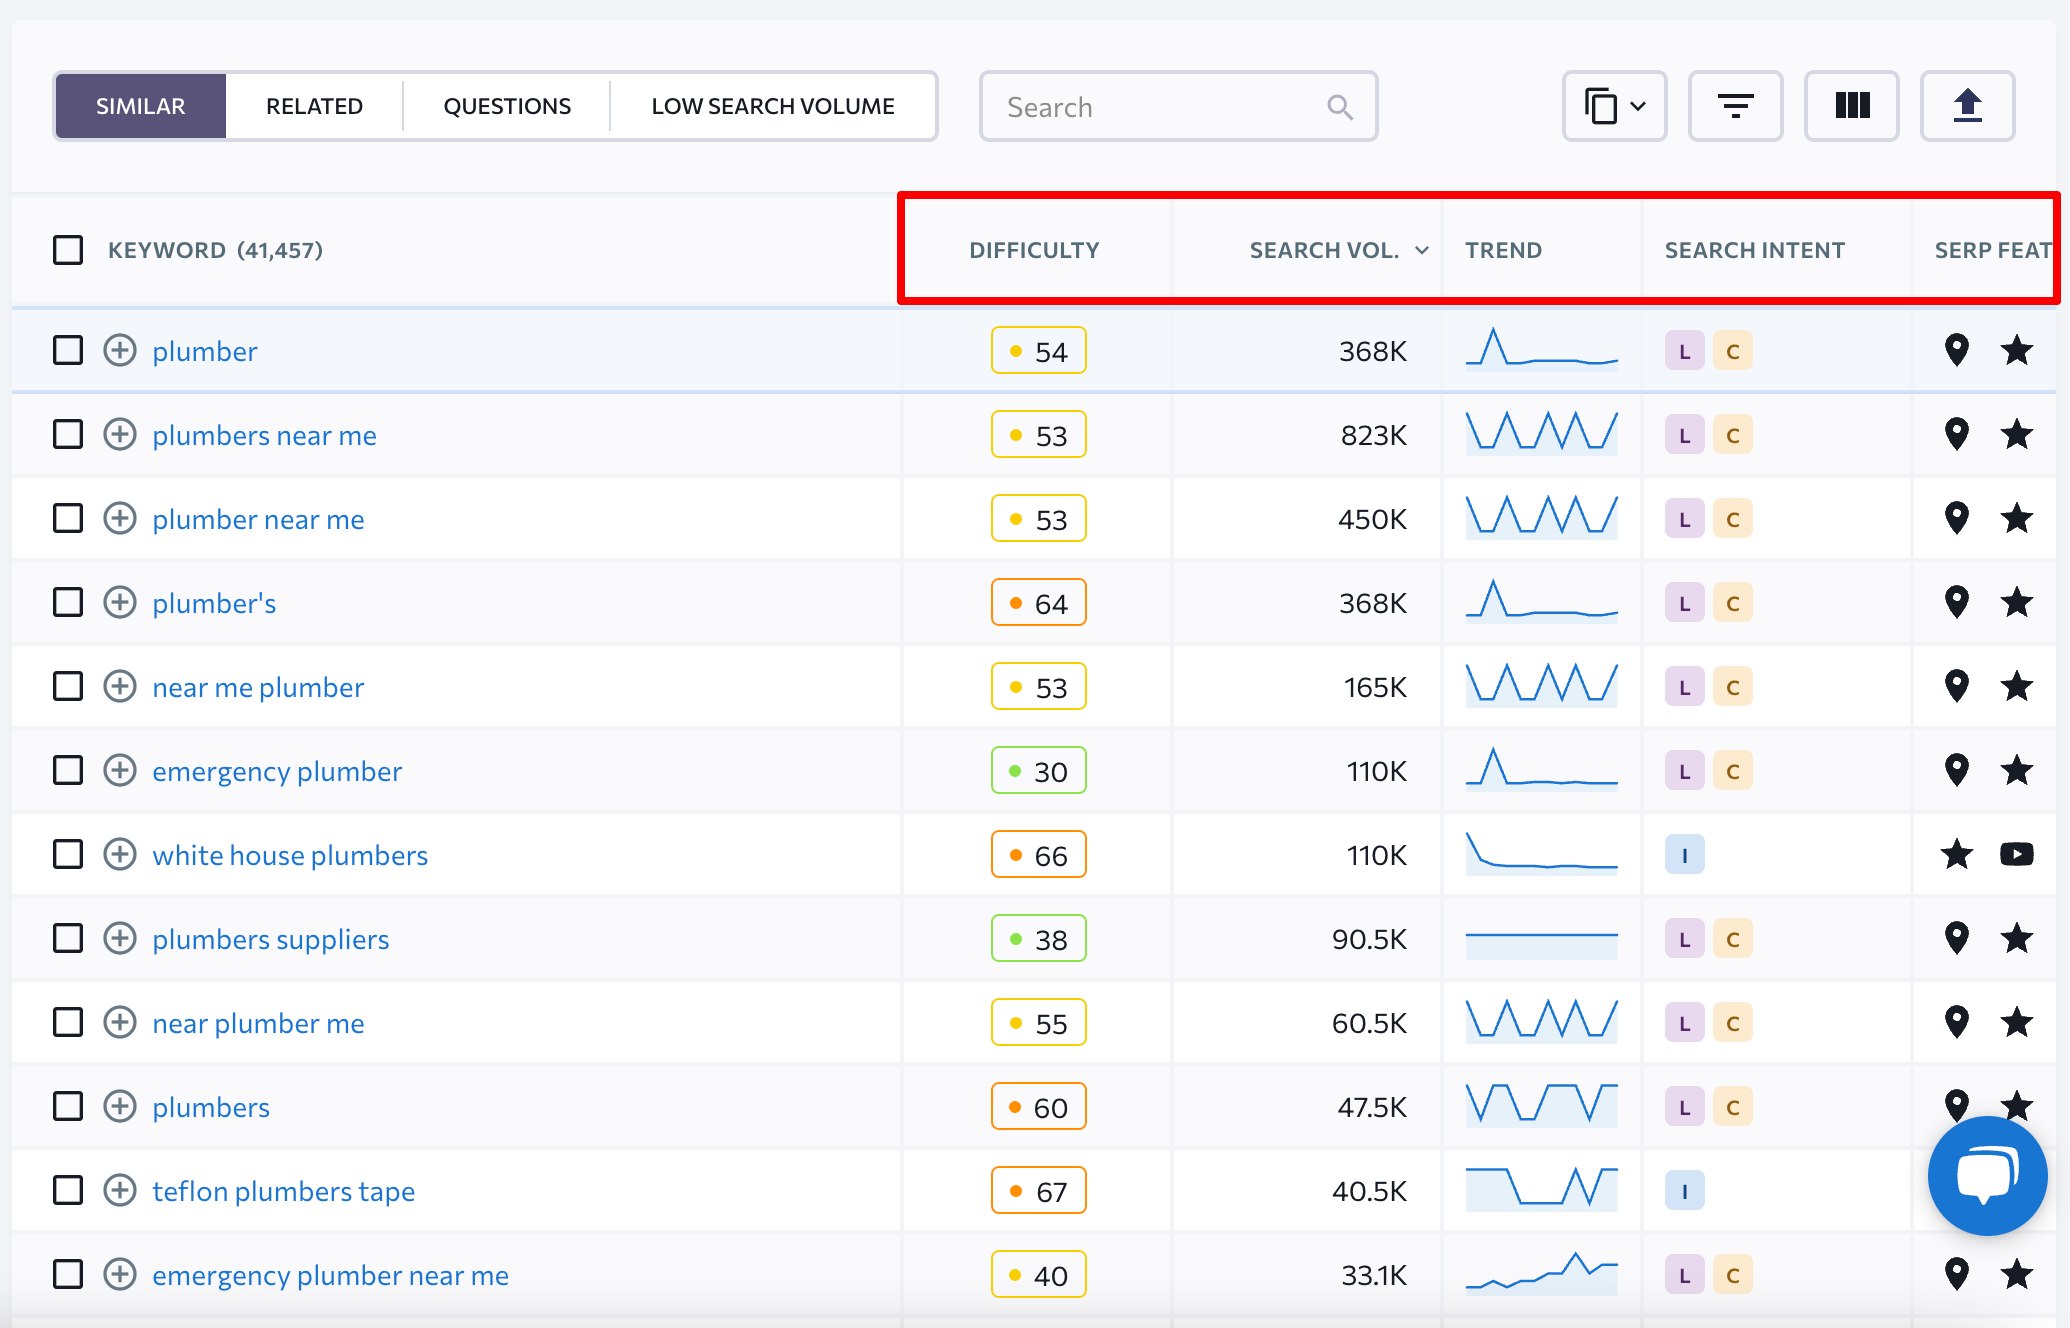Click the export upload icon
2070x1328 pixels.
tap(1967, 106)
